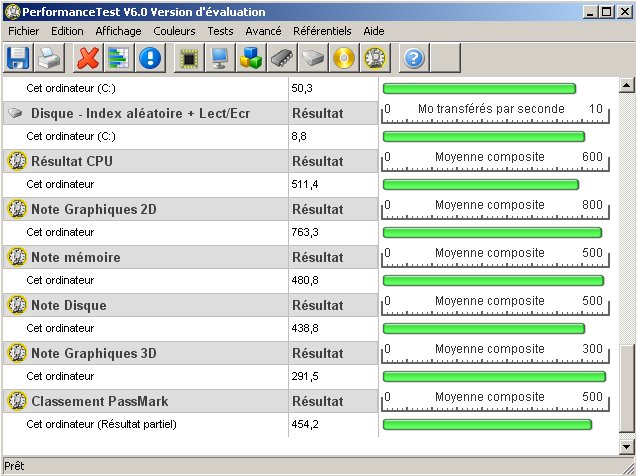Viewport: 636px width, 476px height.
Task: Click the vertical scrollbar thumb
Action: [627, 389]
